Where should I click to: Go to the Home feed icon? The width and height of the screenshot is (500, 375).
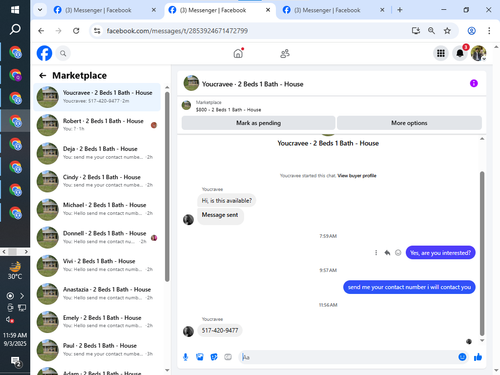(238, 53)
